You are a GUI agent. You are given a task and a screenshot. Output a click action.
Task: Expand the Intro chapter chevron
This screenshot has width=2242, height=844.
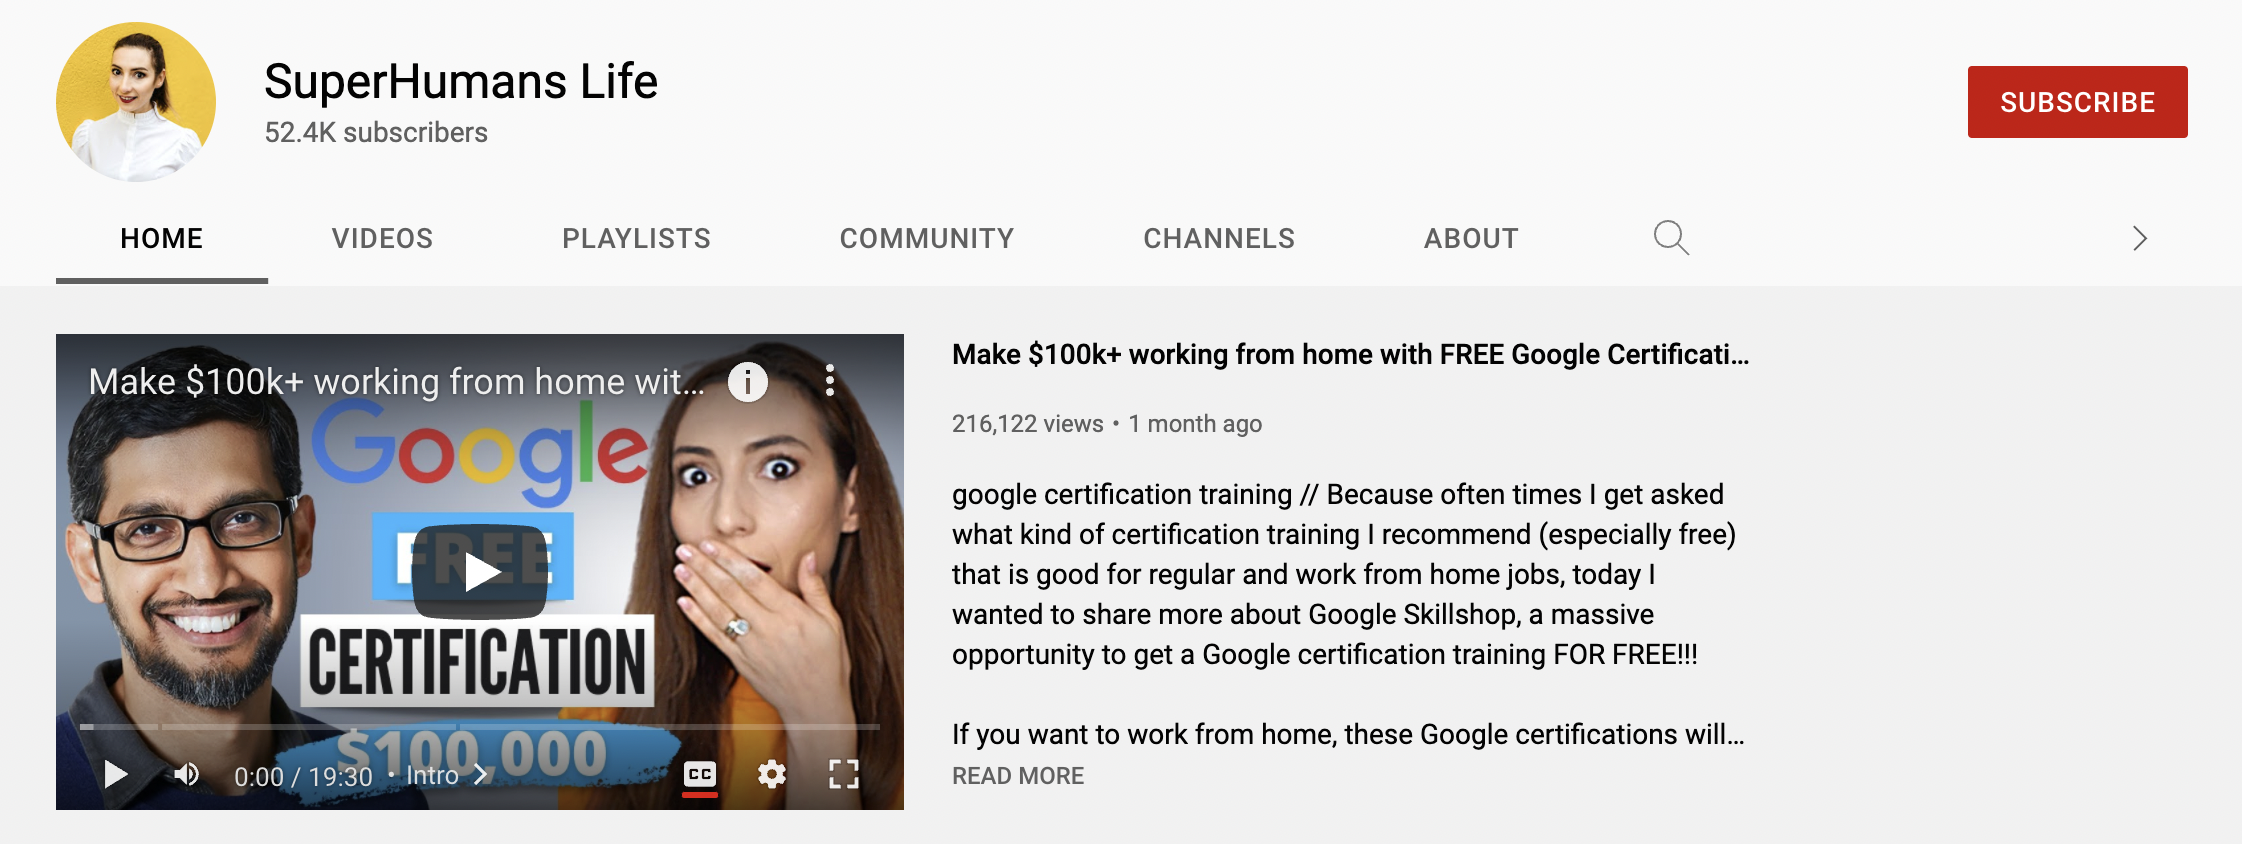(x=481, y=775)
